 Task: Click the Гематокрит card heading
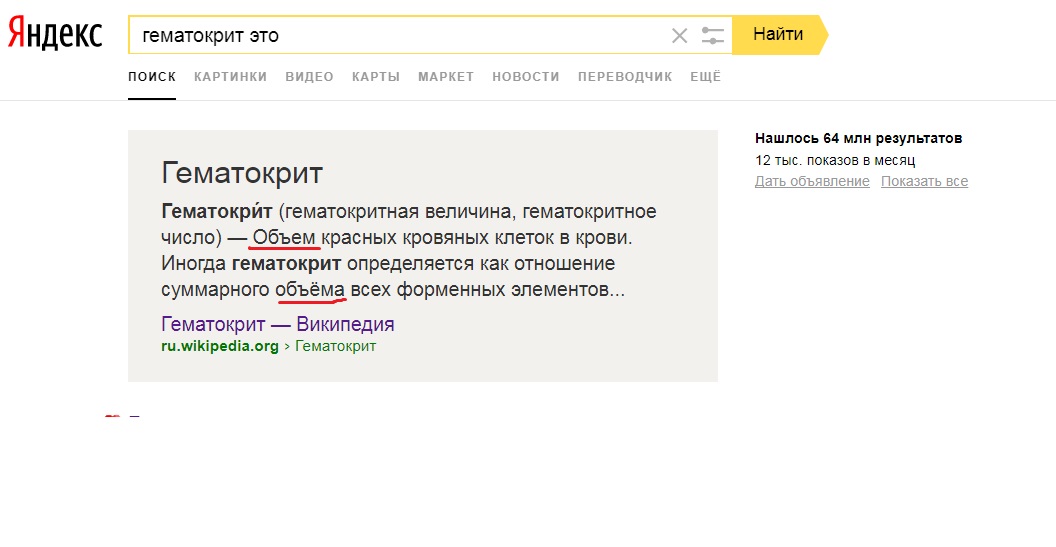click(242, 173)
